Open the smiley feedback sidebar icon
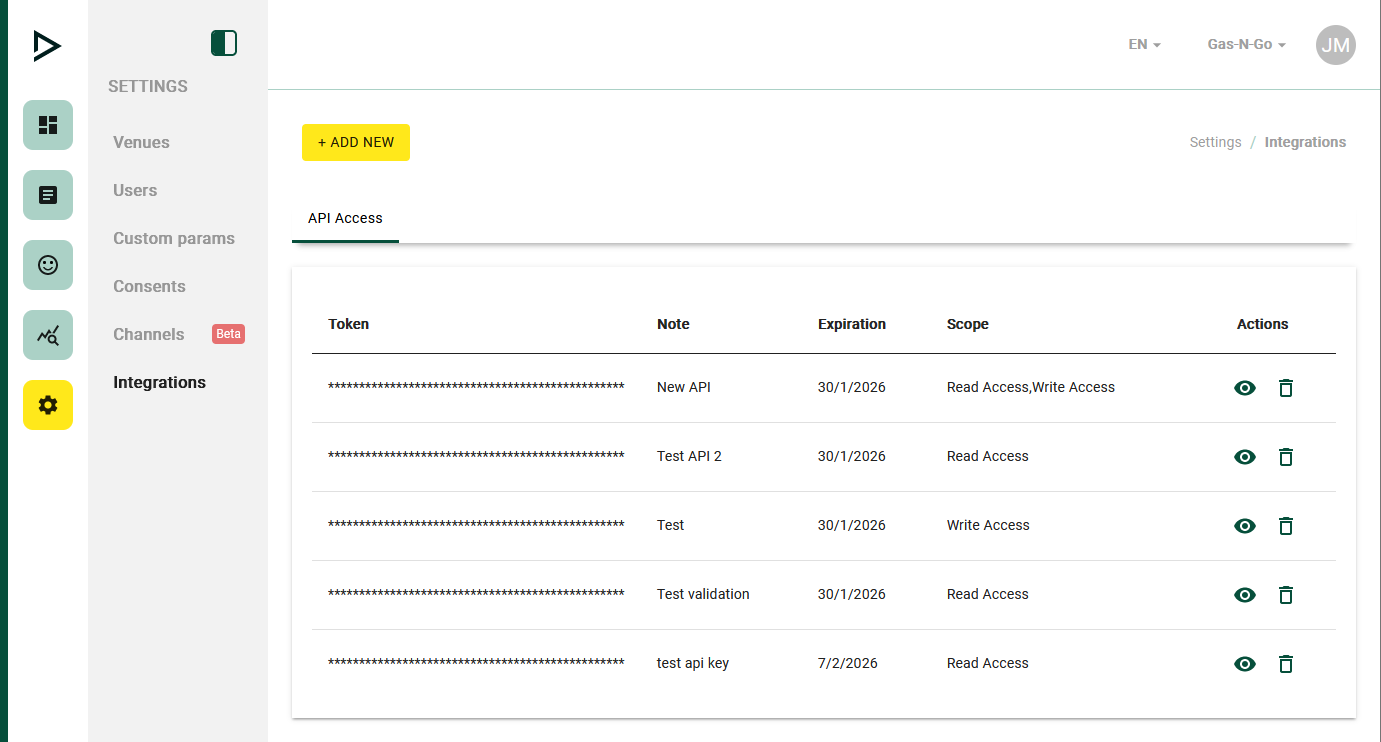The height and width of the screenshot is (742, 1381). [48, 265]
